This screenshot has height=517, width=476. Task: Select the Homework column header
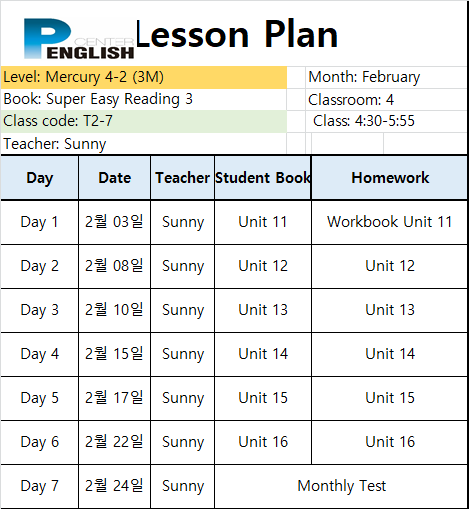390,178
